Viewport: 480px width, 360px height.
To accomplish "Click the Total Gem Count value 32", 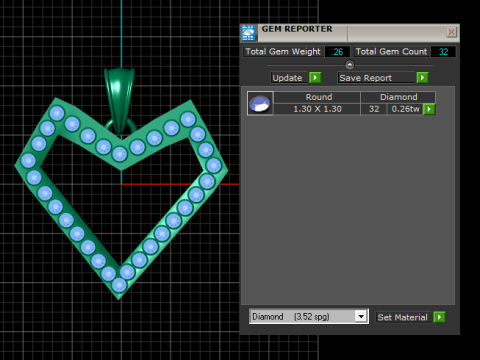I will pos(443,52).
